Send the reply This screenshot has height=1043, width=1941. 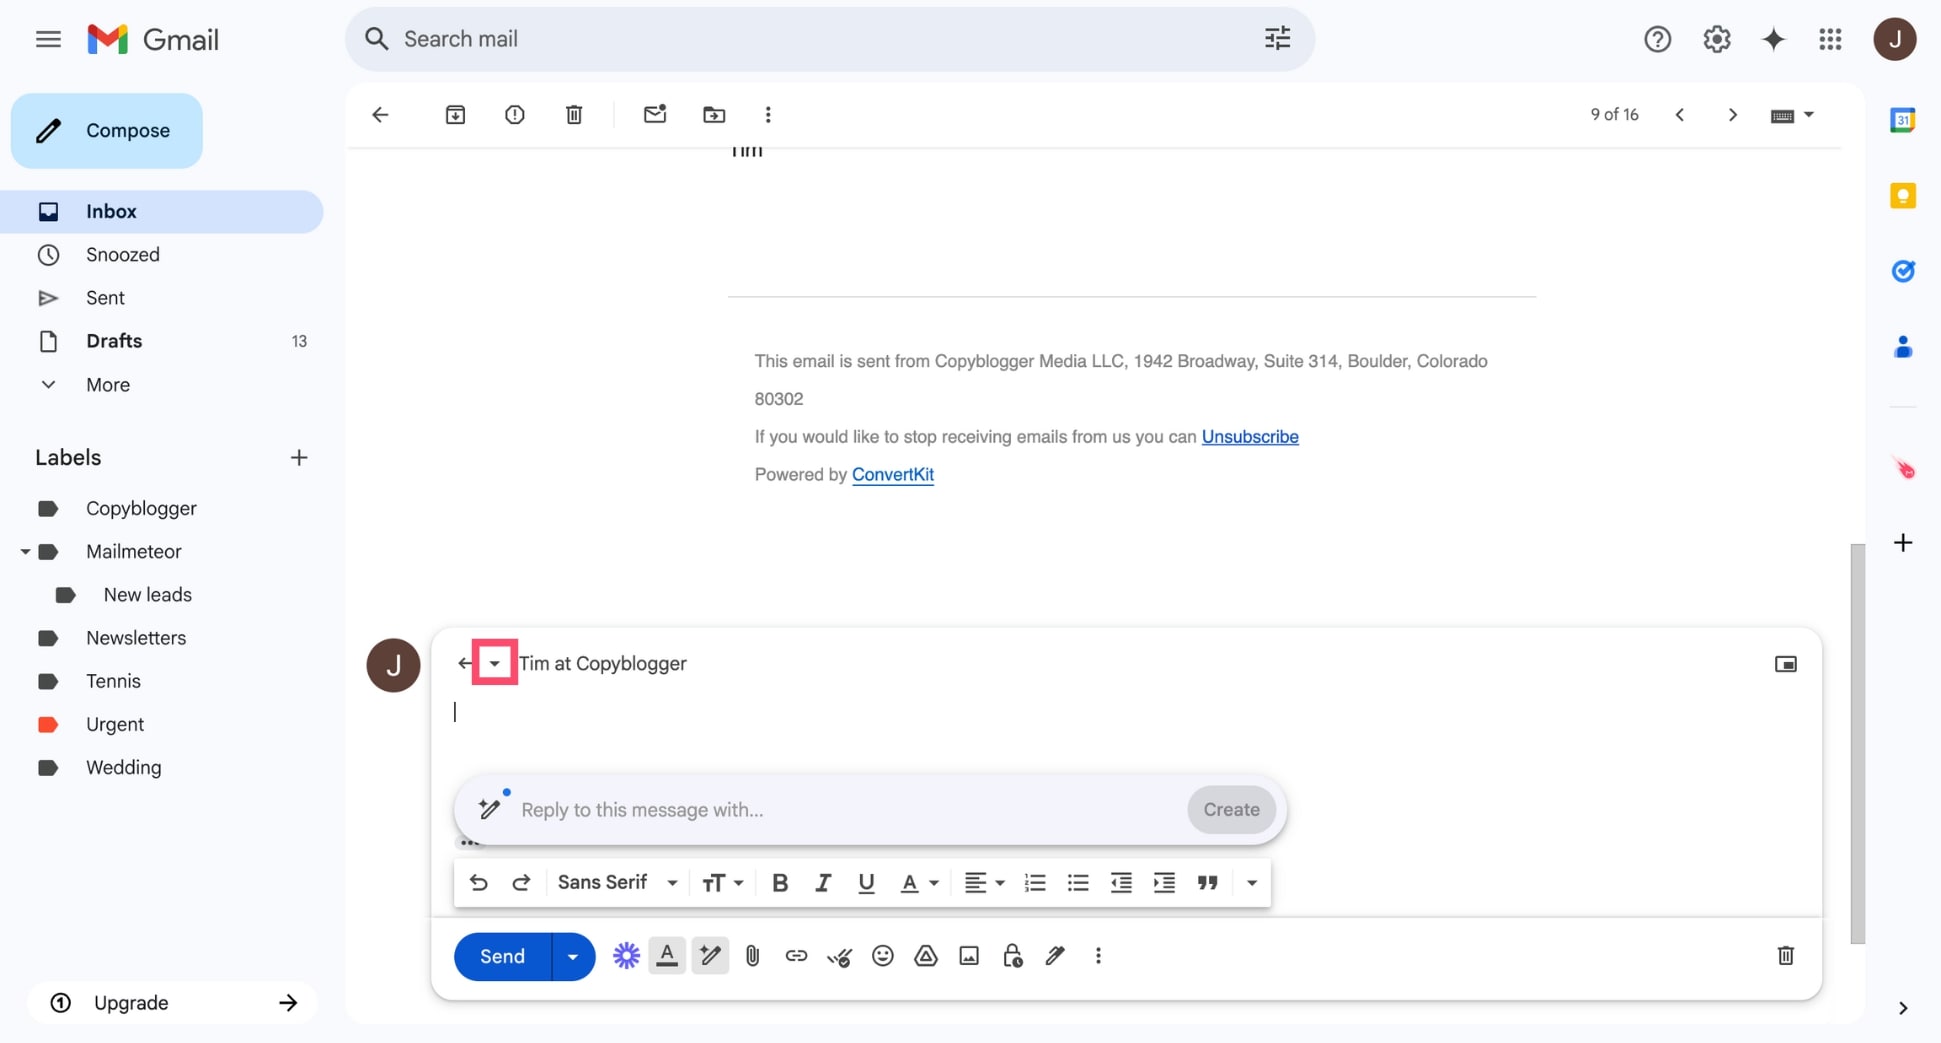[x=502, y=957]
